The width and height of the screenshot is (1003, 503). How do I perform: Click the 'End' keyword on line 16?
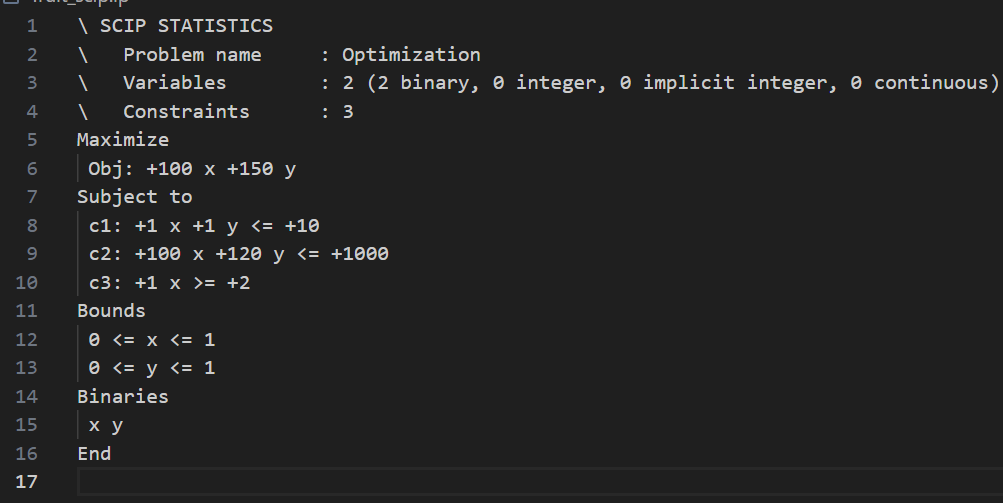[94, 454]
